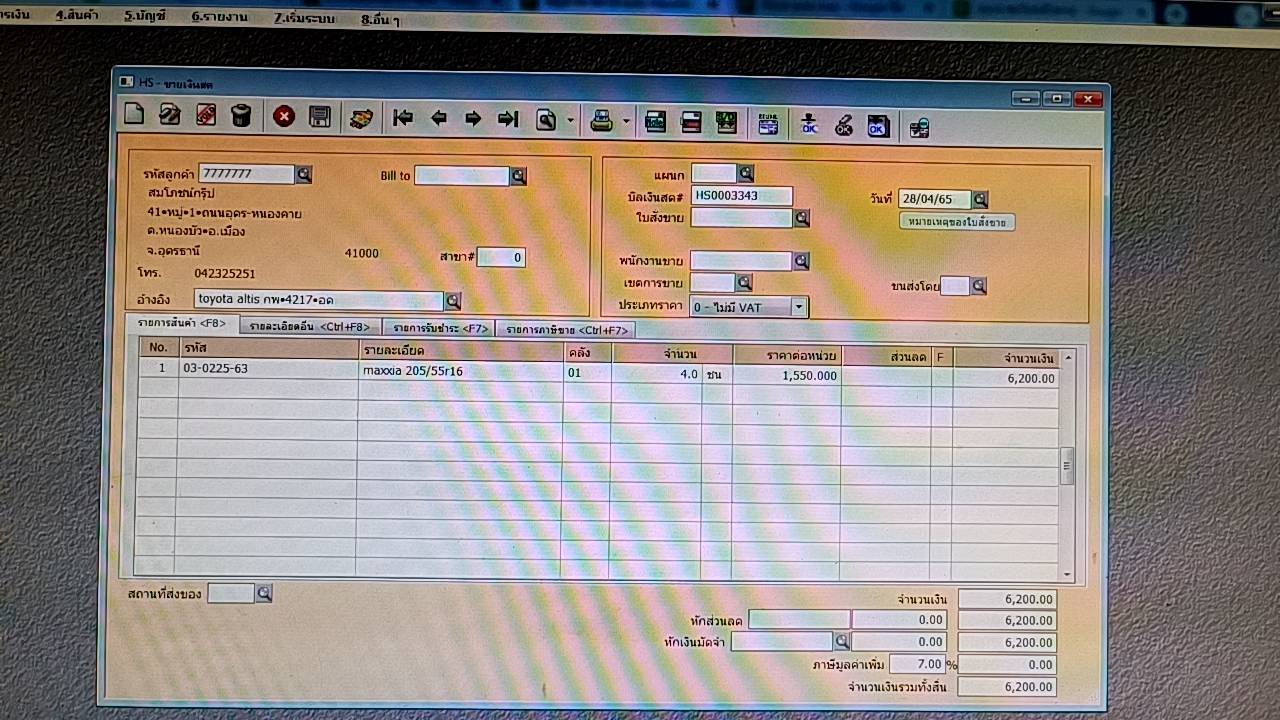
Task: Click the yellow card stack icon
Action: [361, 118]
